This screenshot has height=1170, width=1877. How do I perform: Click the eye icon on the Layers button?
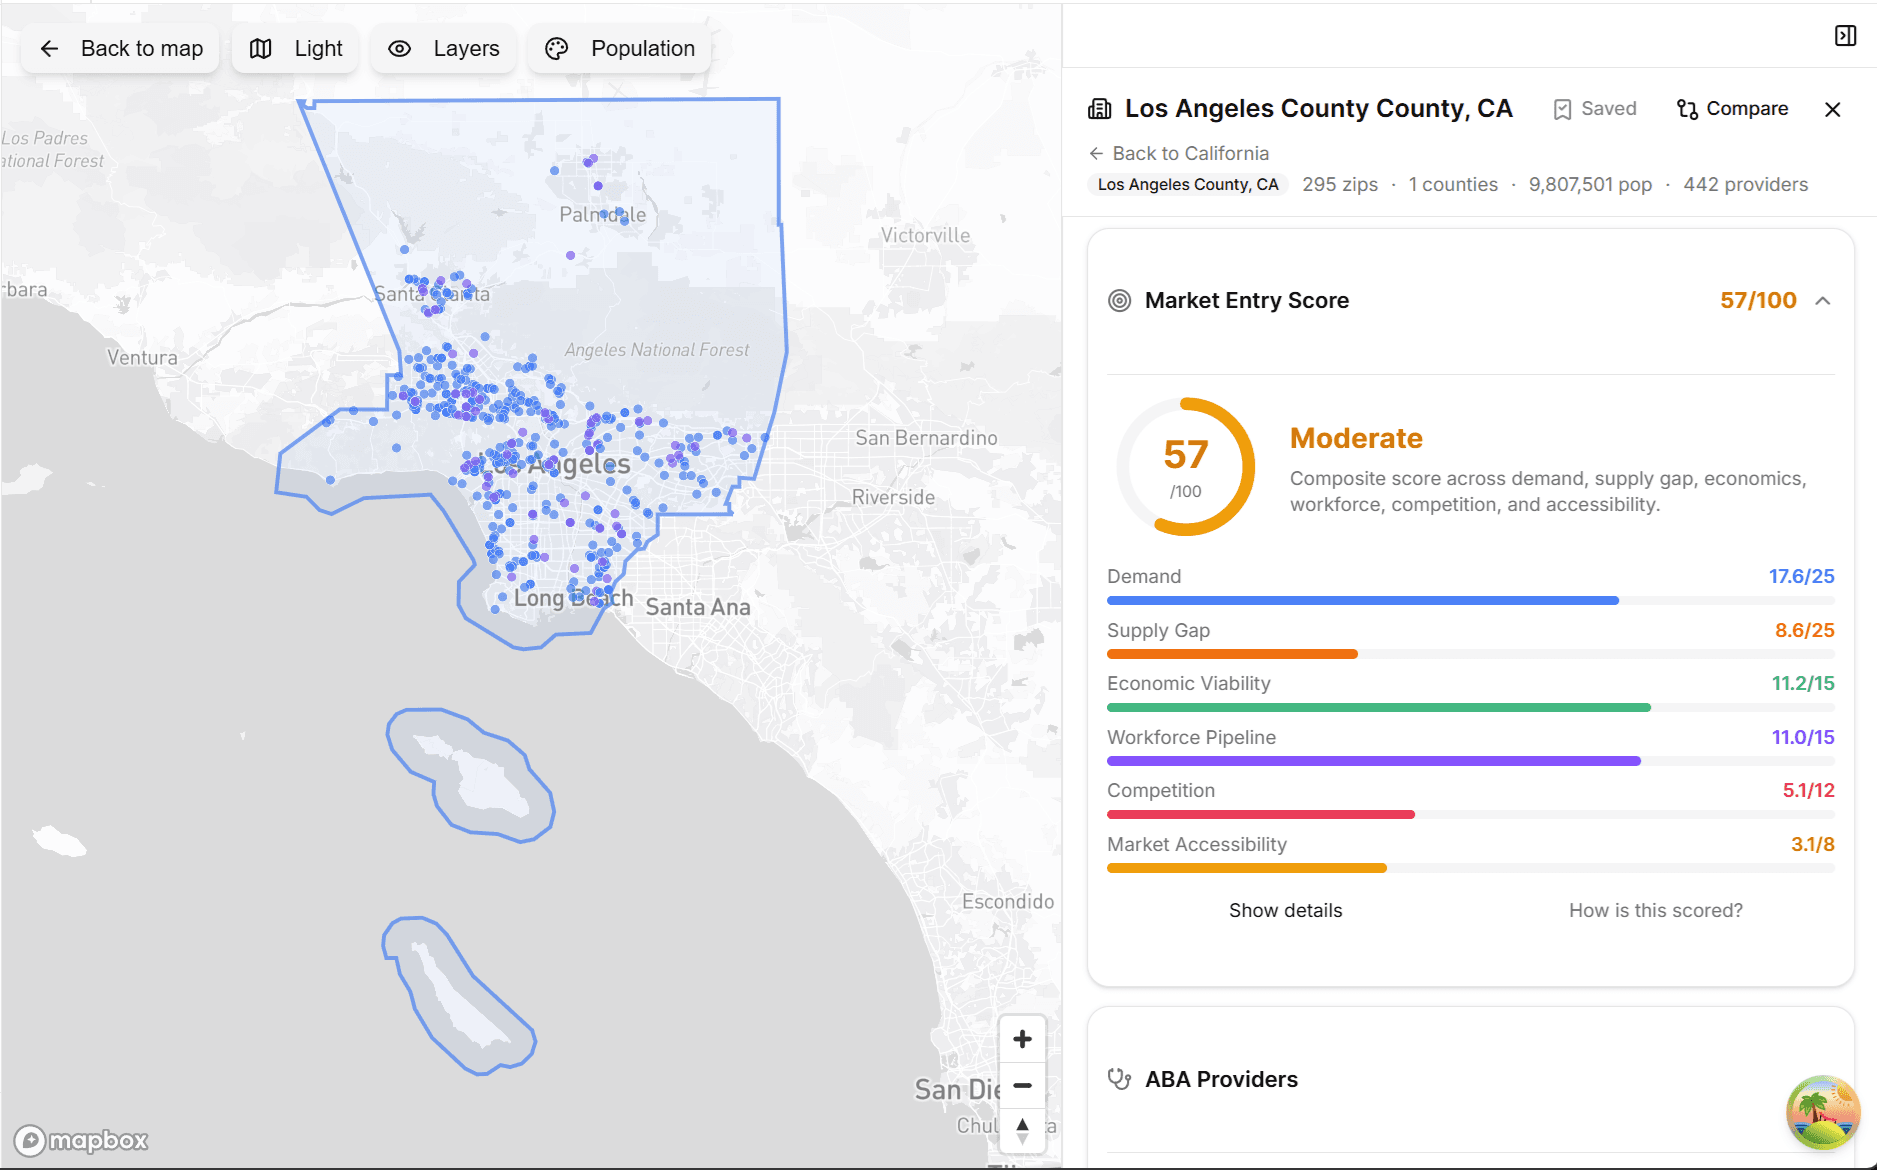click(399, 48)
